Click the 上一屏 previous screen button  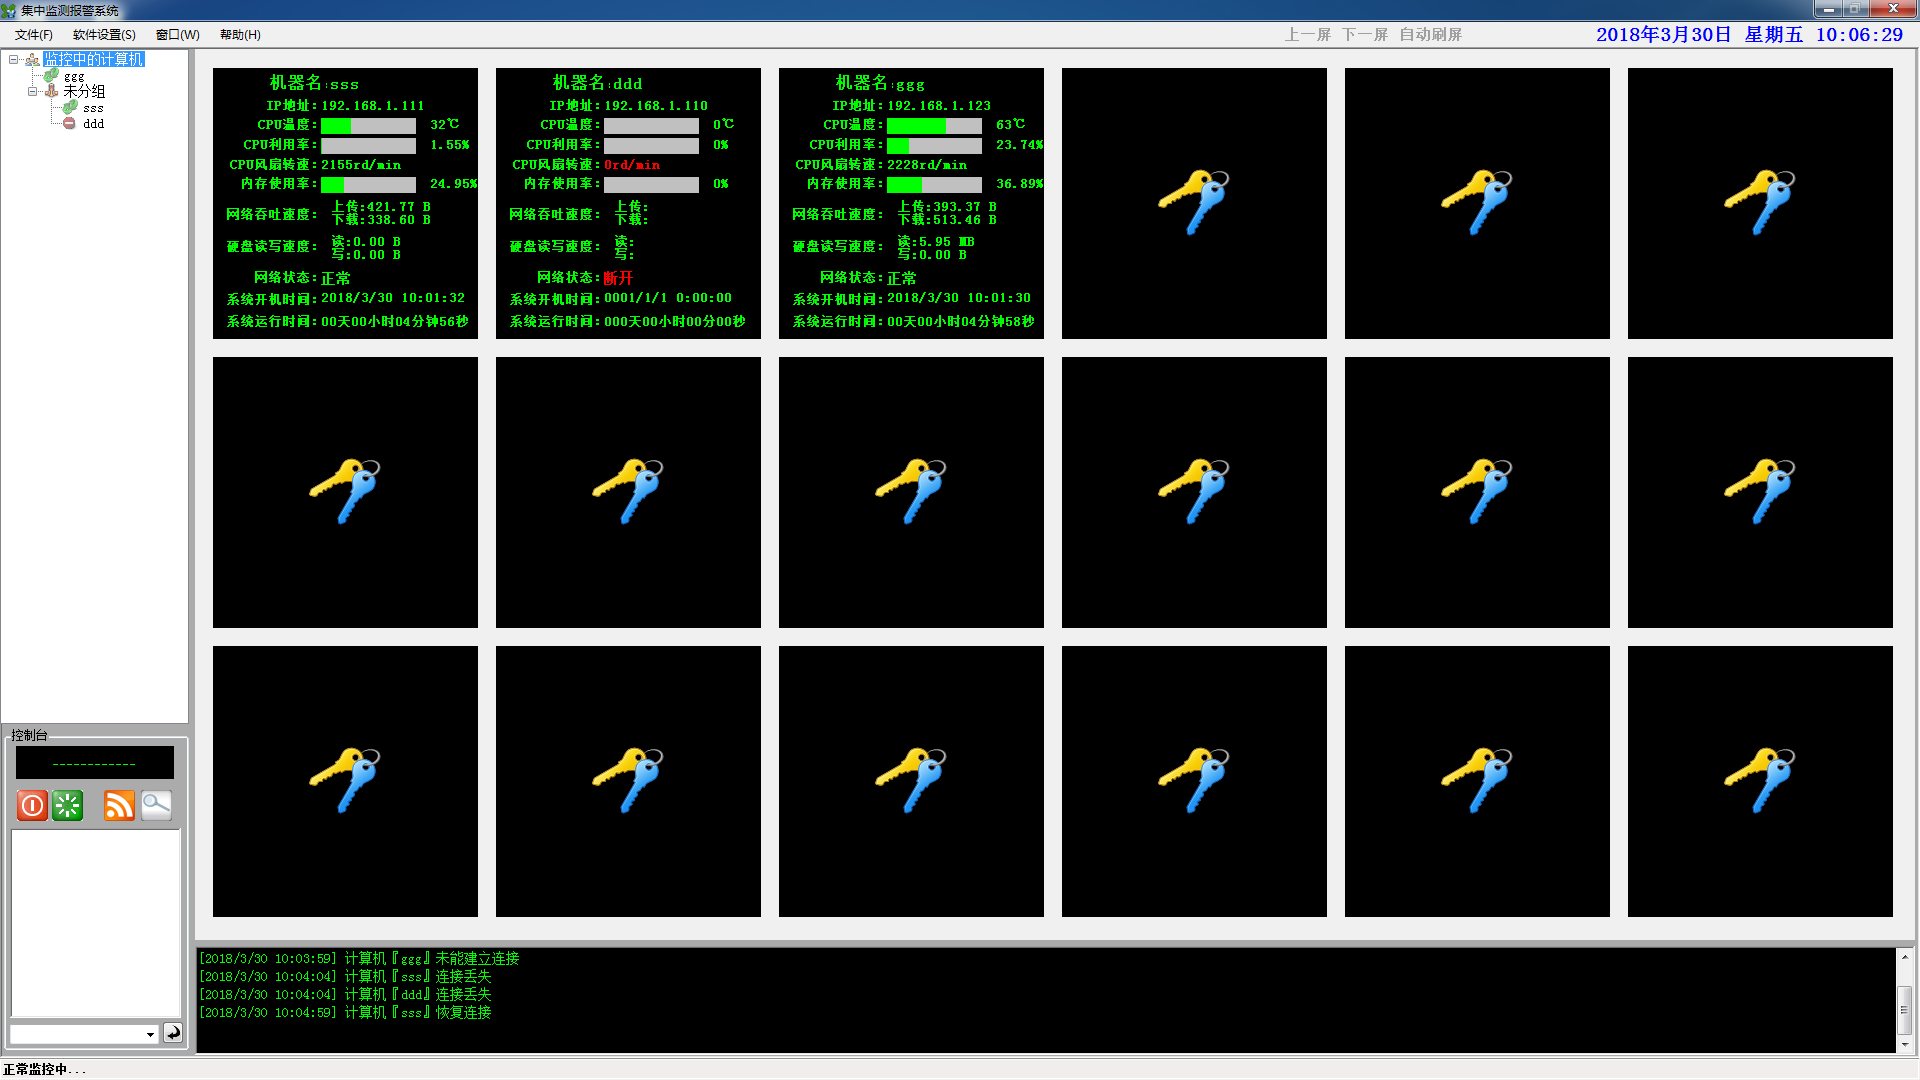1307,35
